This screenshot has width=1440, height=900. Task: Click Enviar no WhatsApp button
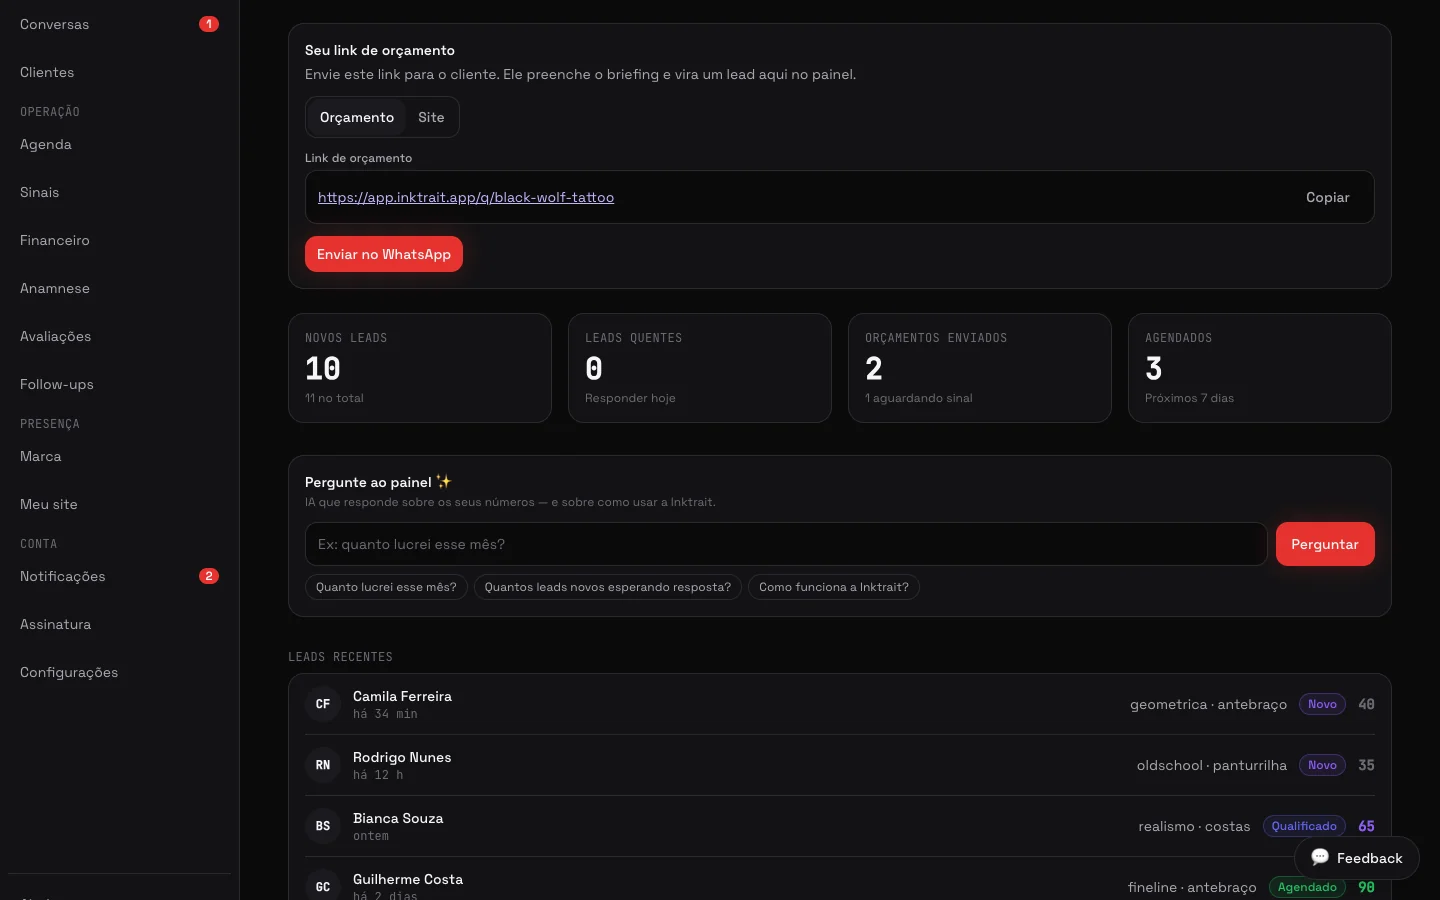(384, 254)
